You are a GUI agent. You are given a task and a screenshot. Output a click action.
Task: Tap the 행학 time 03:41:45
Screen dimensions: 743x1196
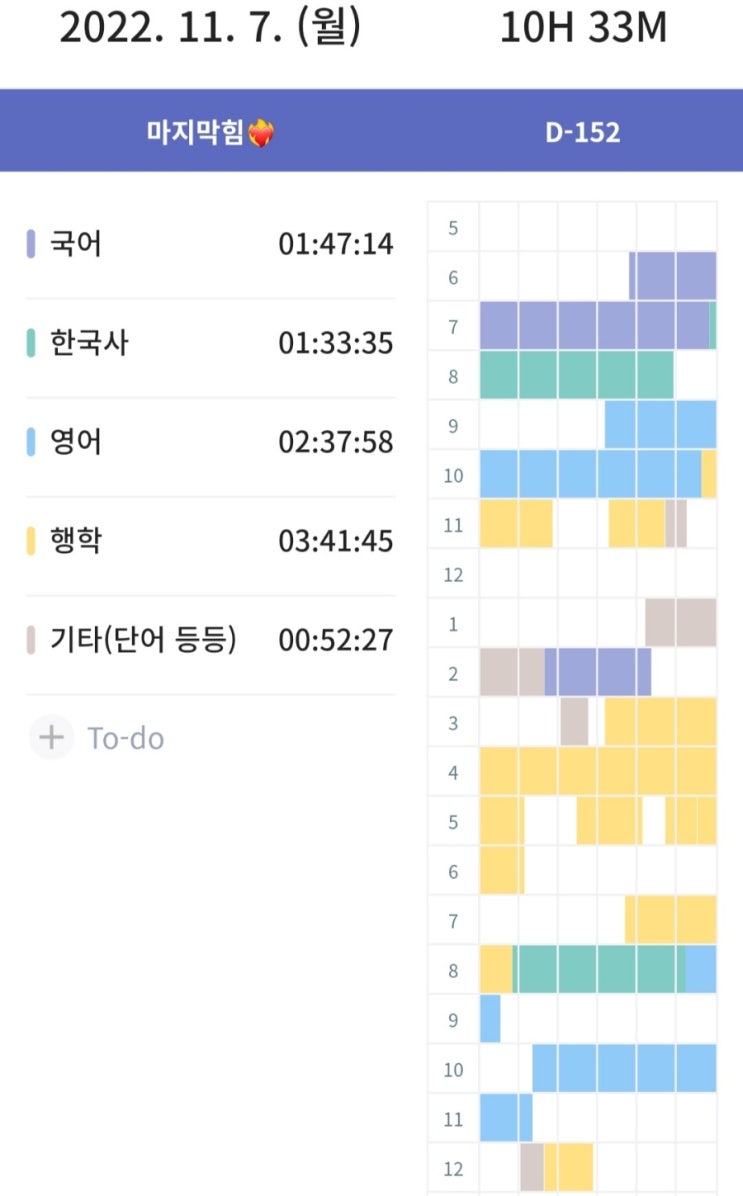point(335,541)
